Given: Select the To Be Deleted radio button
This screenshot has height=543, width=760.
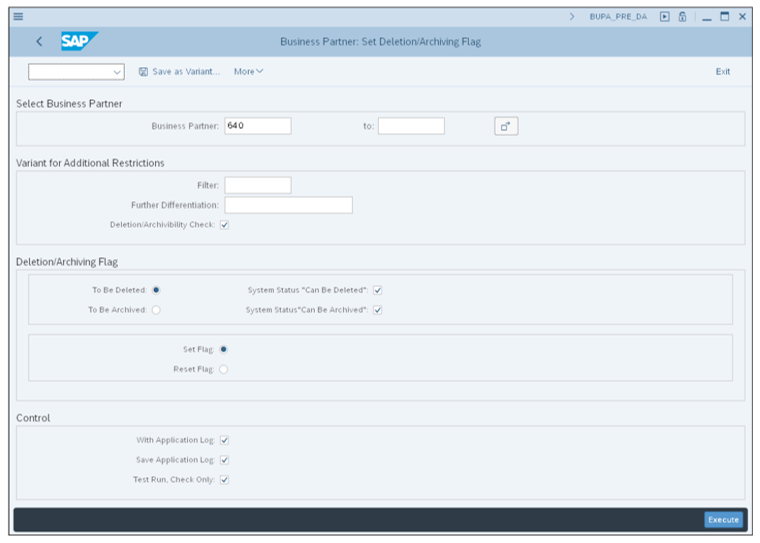Looking at the screenshot, I should (156, 290).
